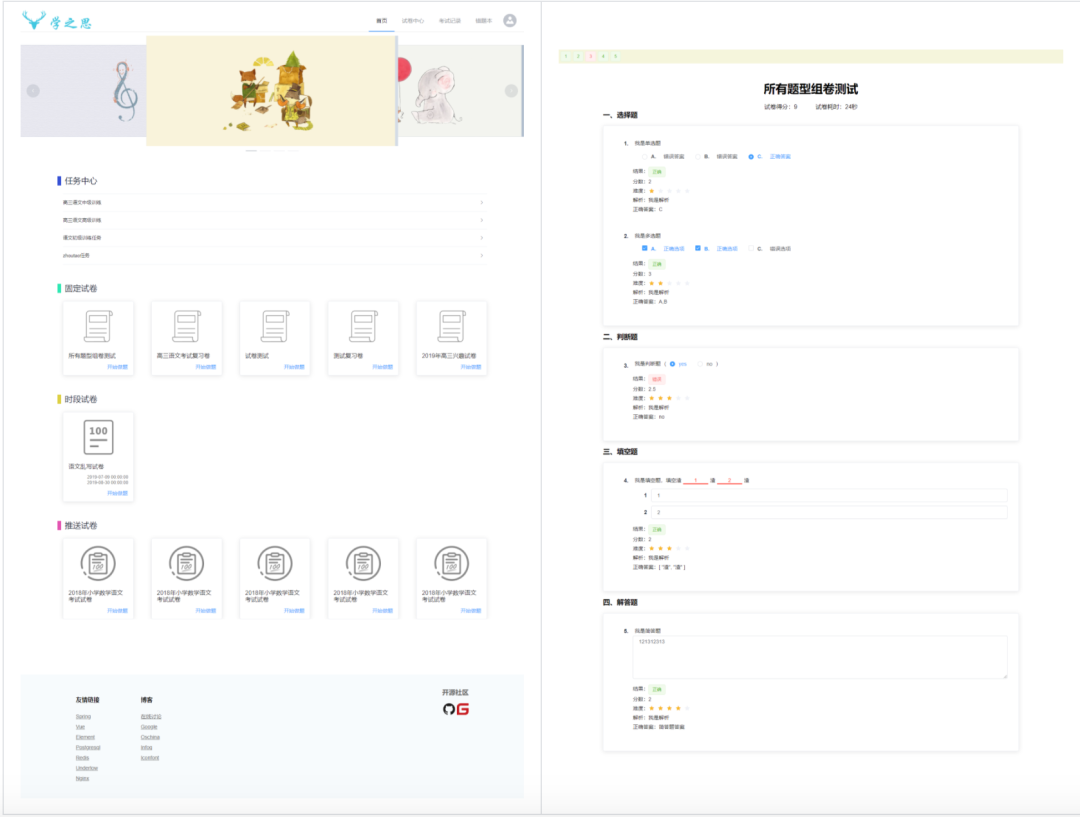Open the user avatar menu
This screenshot has width=1080, height=817.
[510, 21]
